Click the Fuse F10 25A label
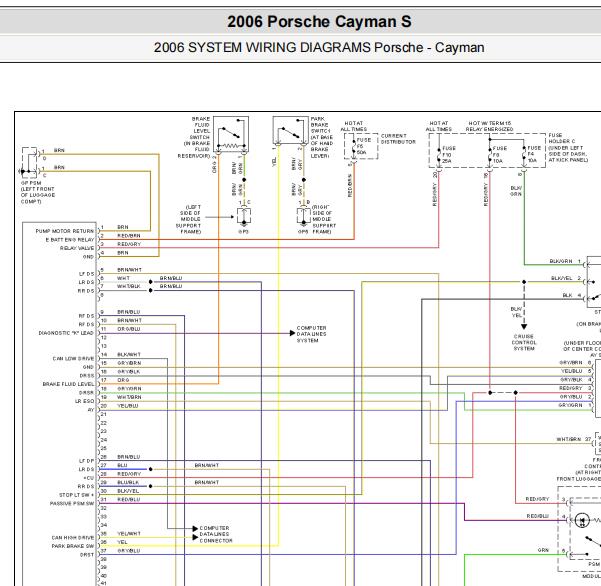This screenshot has height=586, width=601. 449,154
